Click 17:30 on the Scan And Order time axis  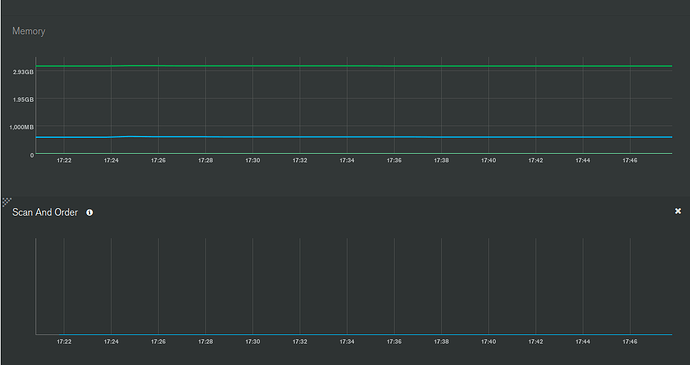pyautogui.click(x=253, y=342)
